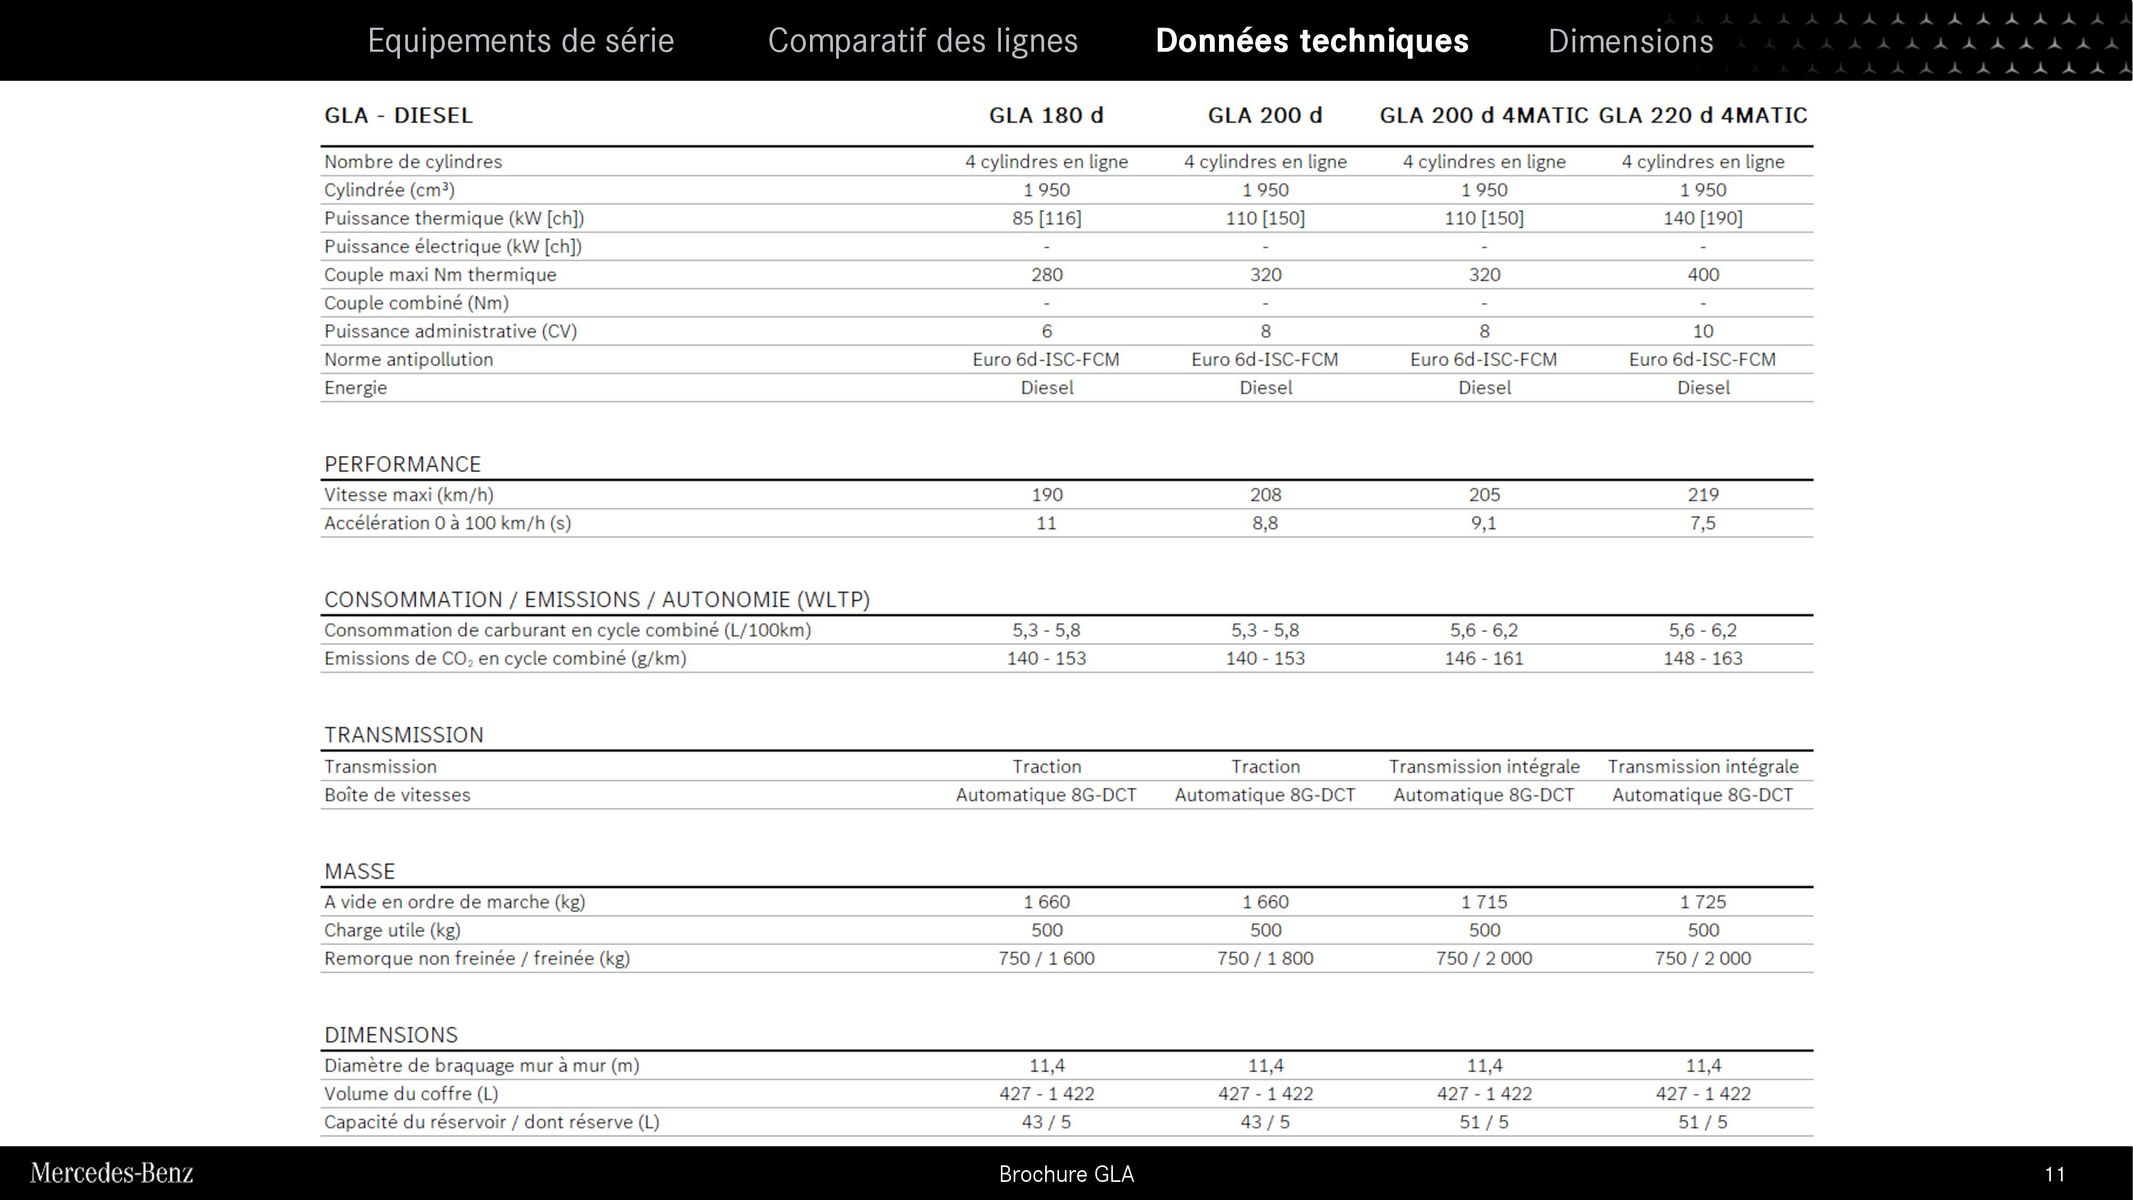Image resolution: width=2133 pixels, height=1200 pixels.
Task: Click the 8,8 acceleration value
Action: (1265, 523)
